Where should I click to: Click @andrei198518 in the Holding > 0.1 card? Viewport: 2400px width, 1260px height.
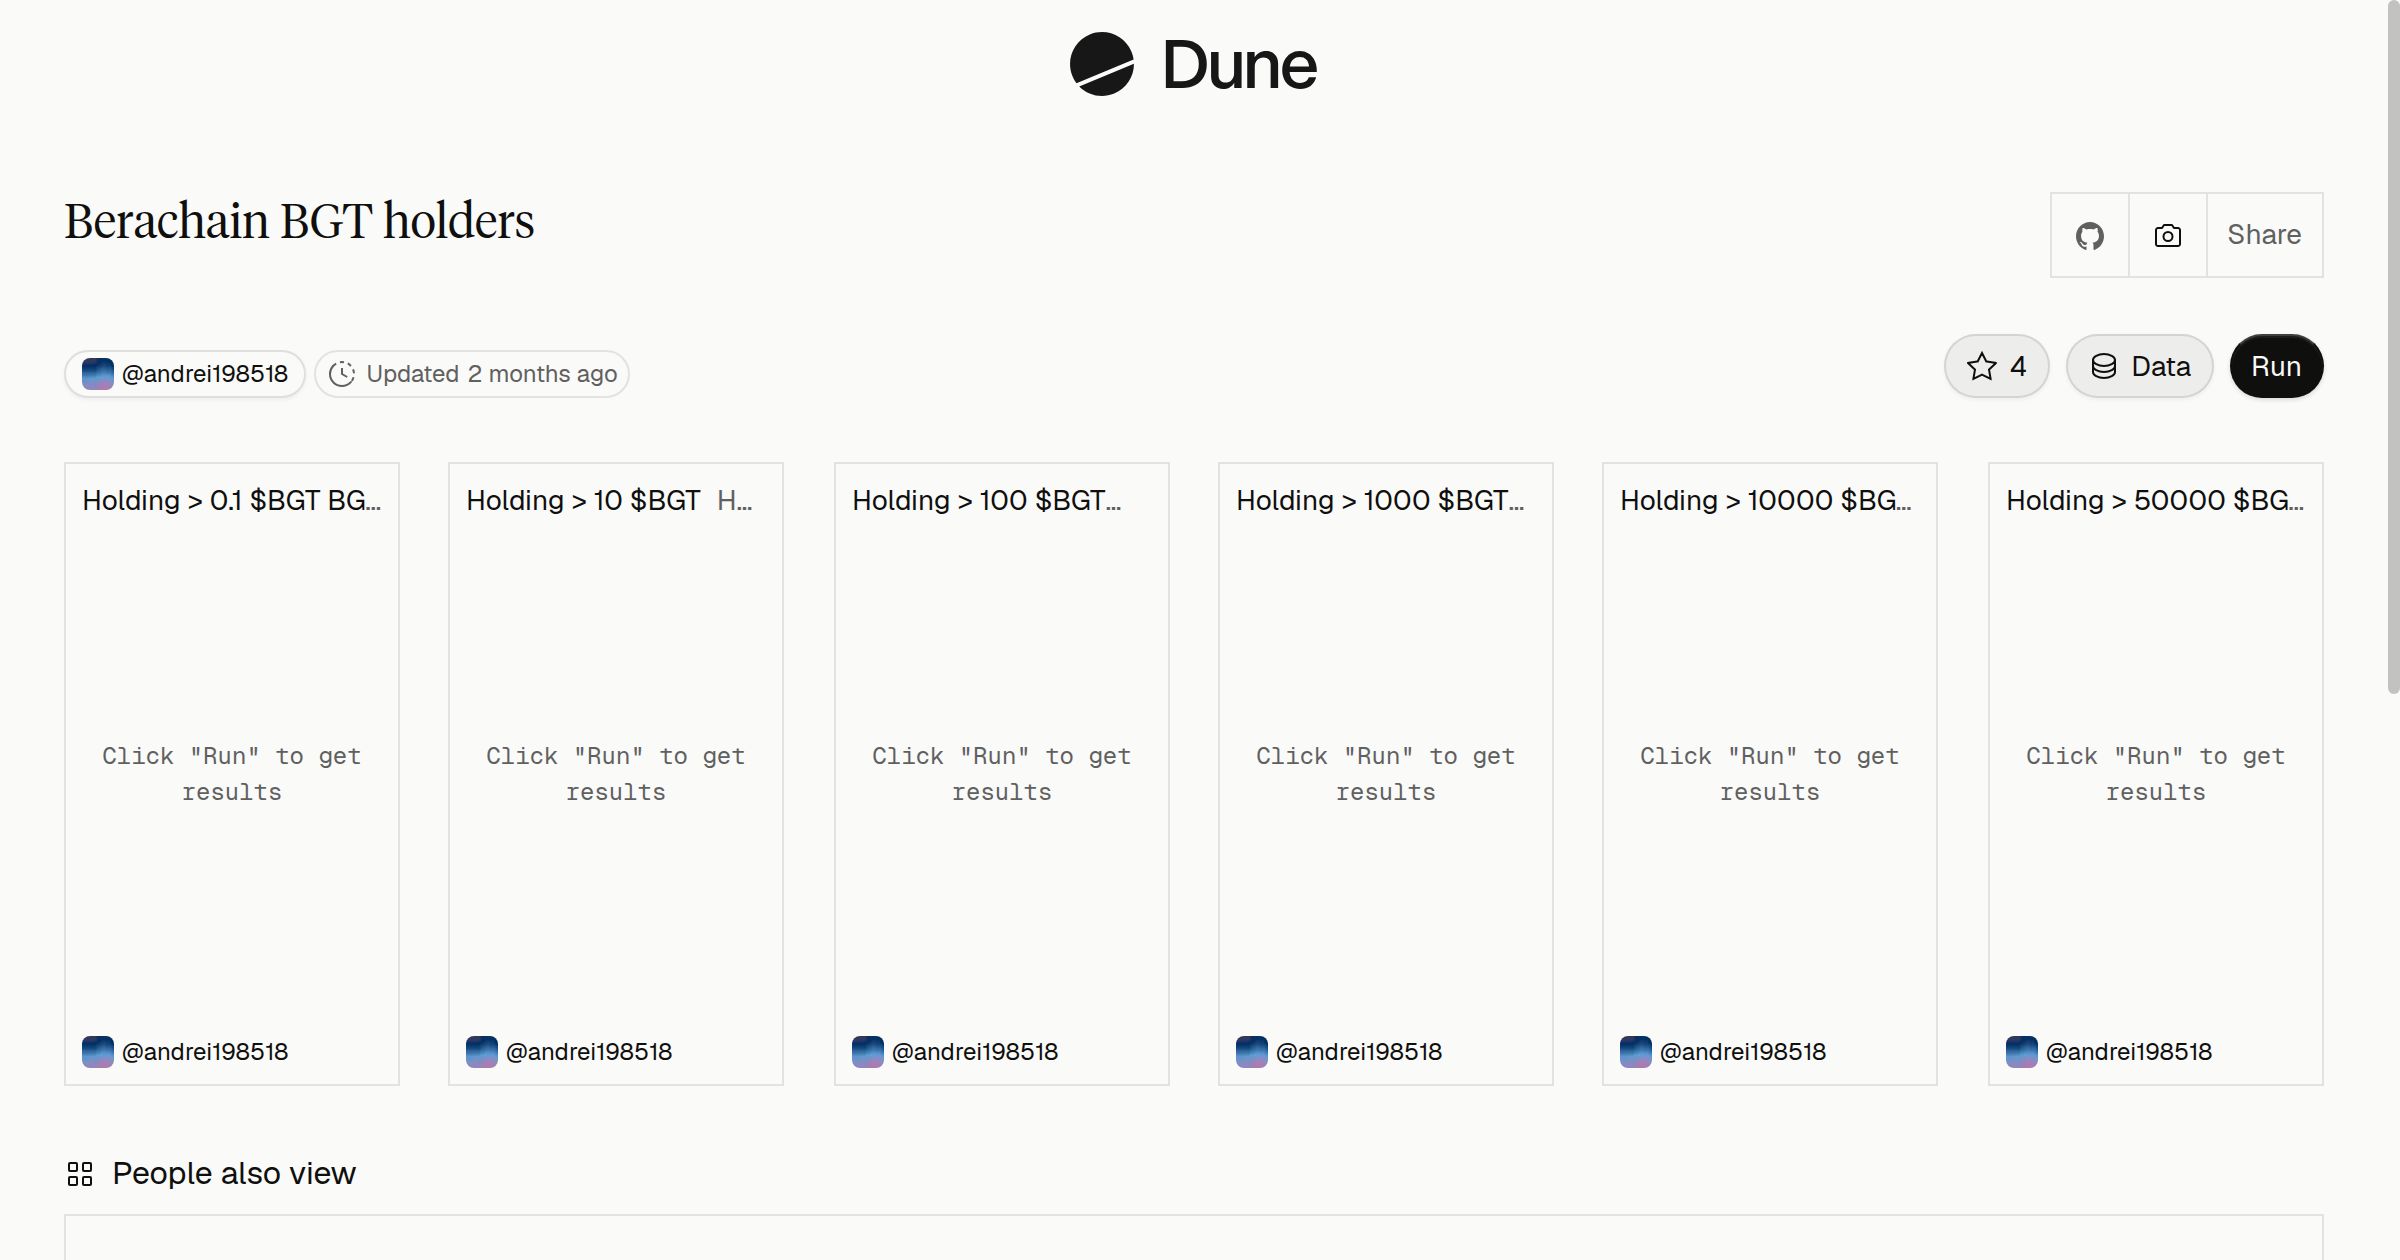[x=204, y=1052]
